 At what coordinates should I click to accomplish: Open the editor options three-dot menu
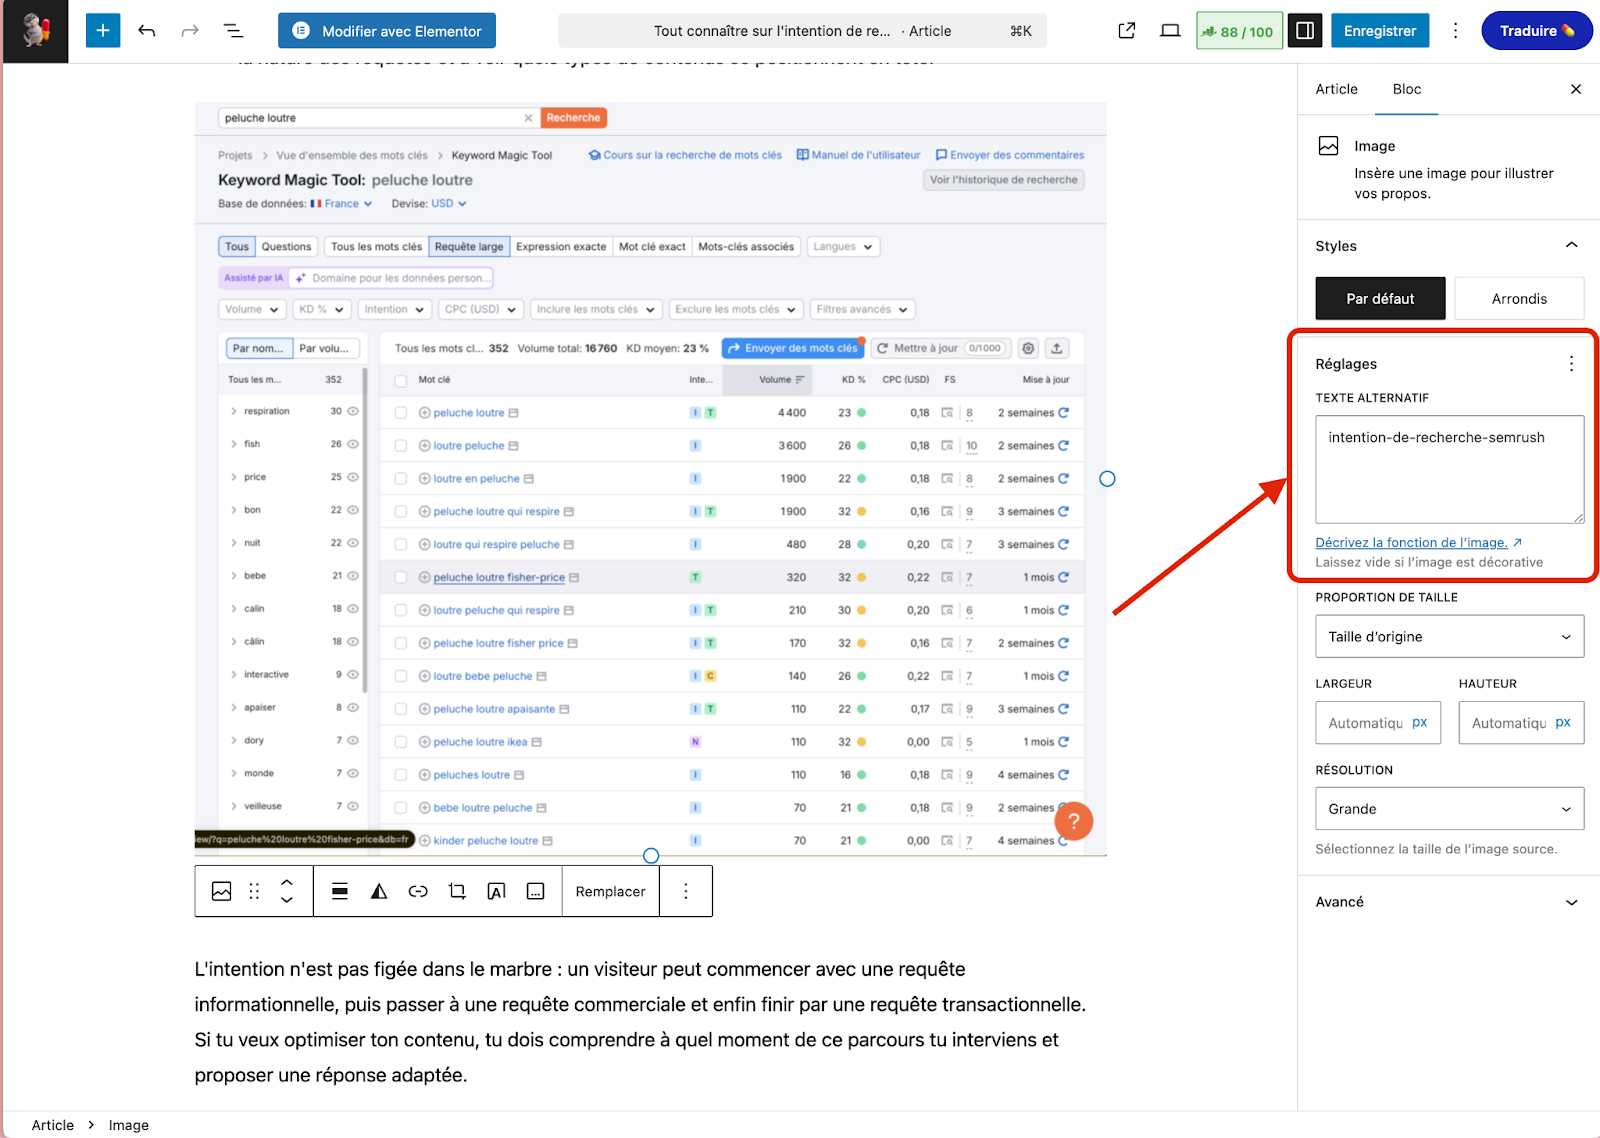pyautogui.click(x=1455, y=31)
